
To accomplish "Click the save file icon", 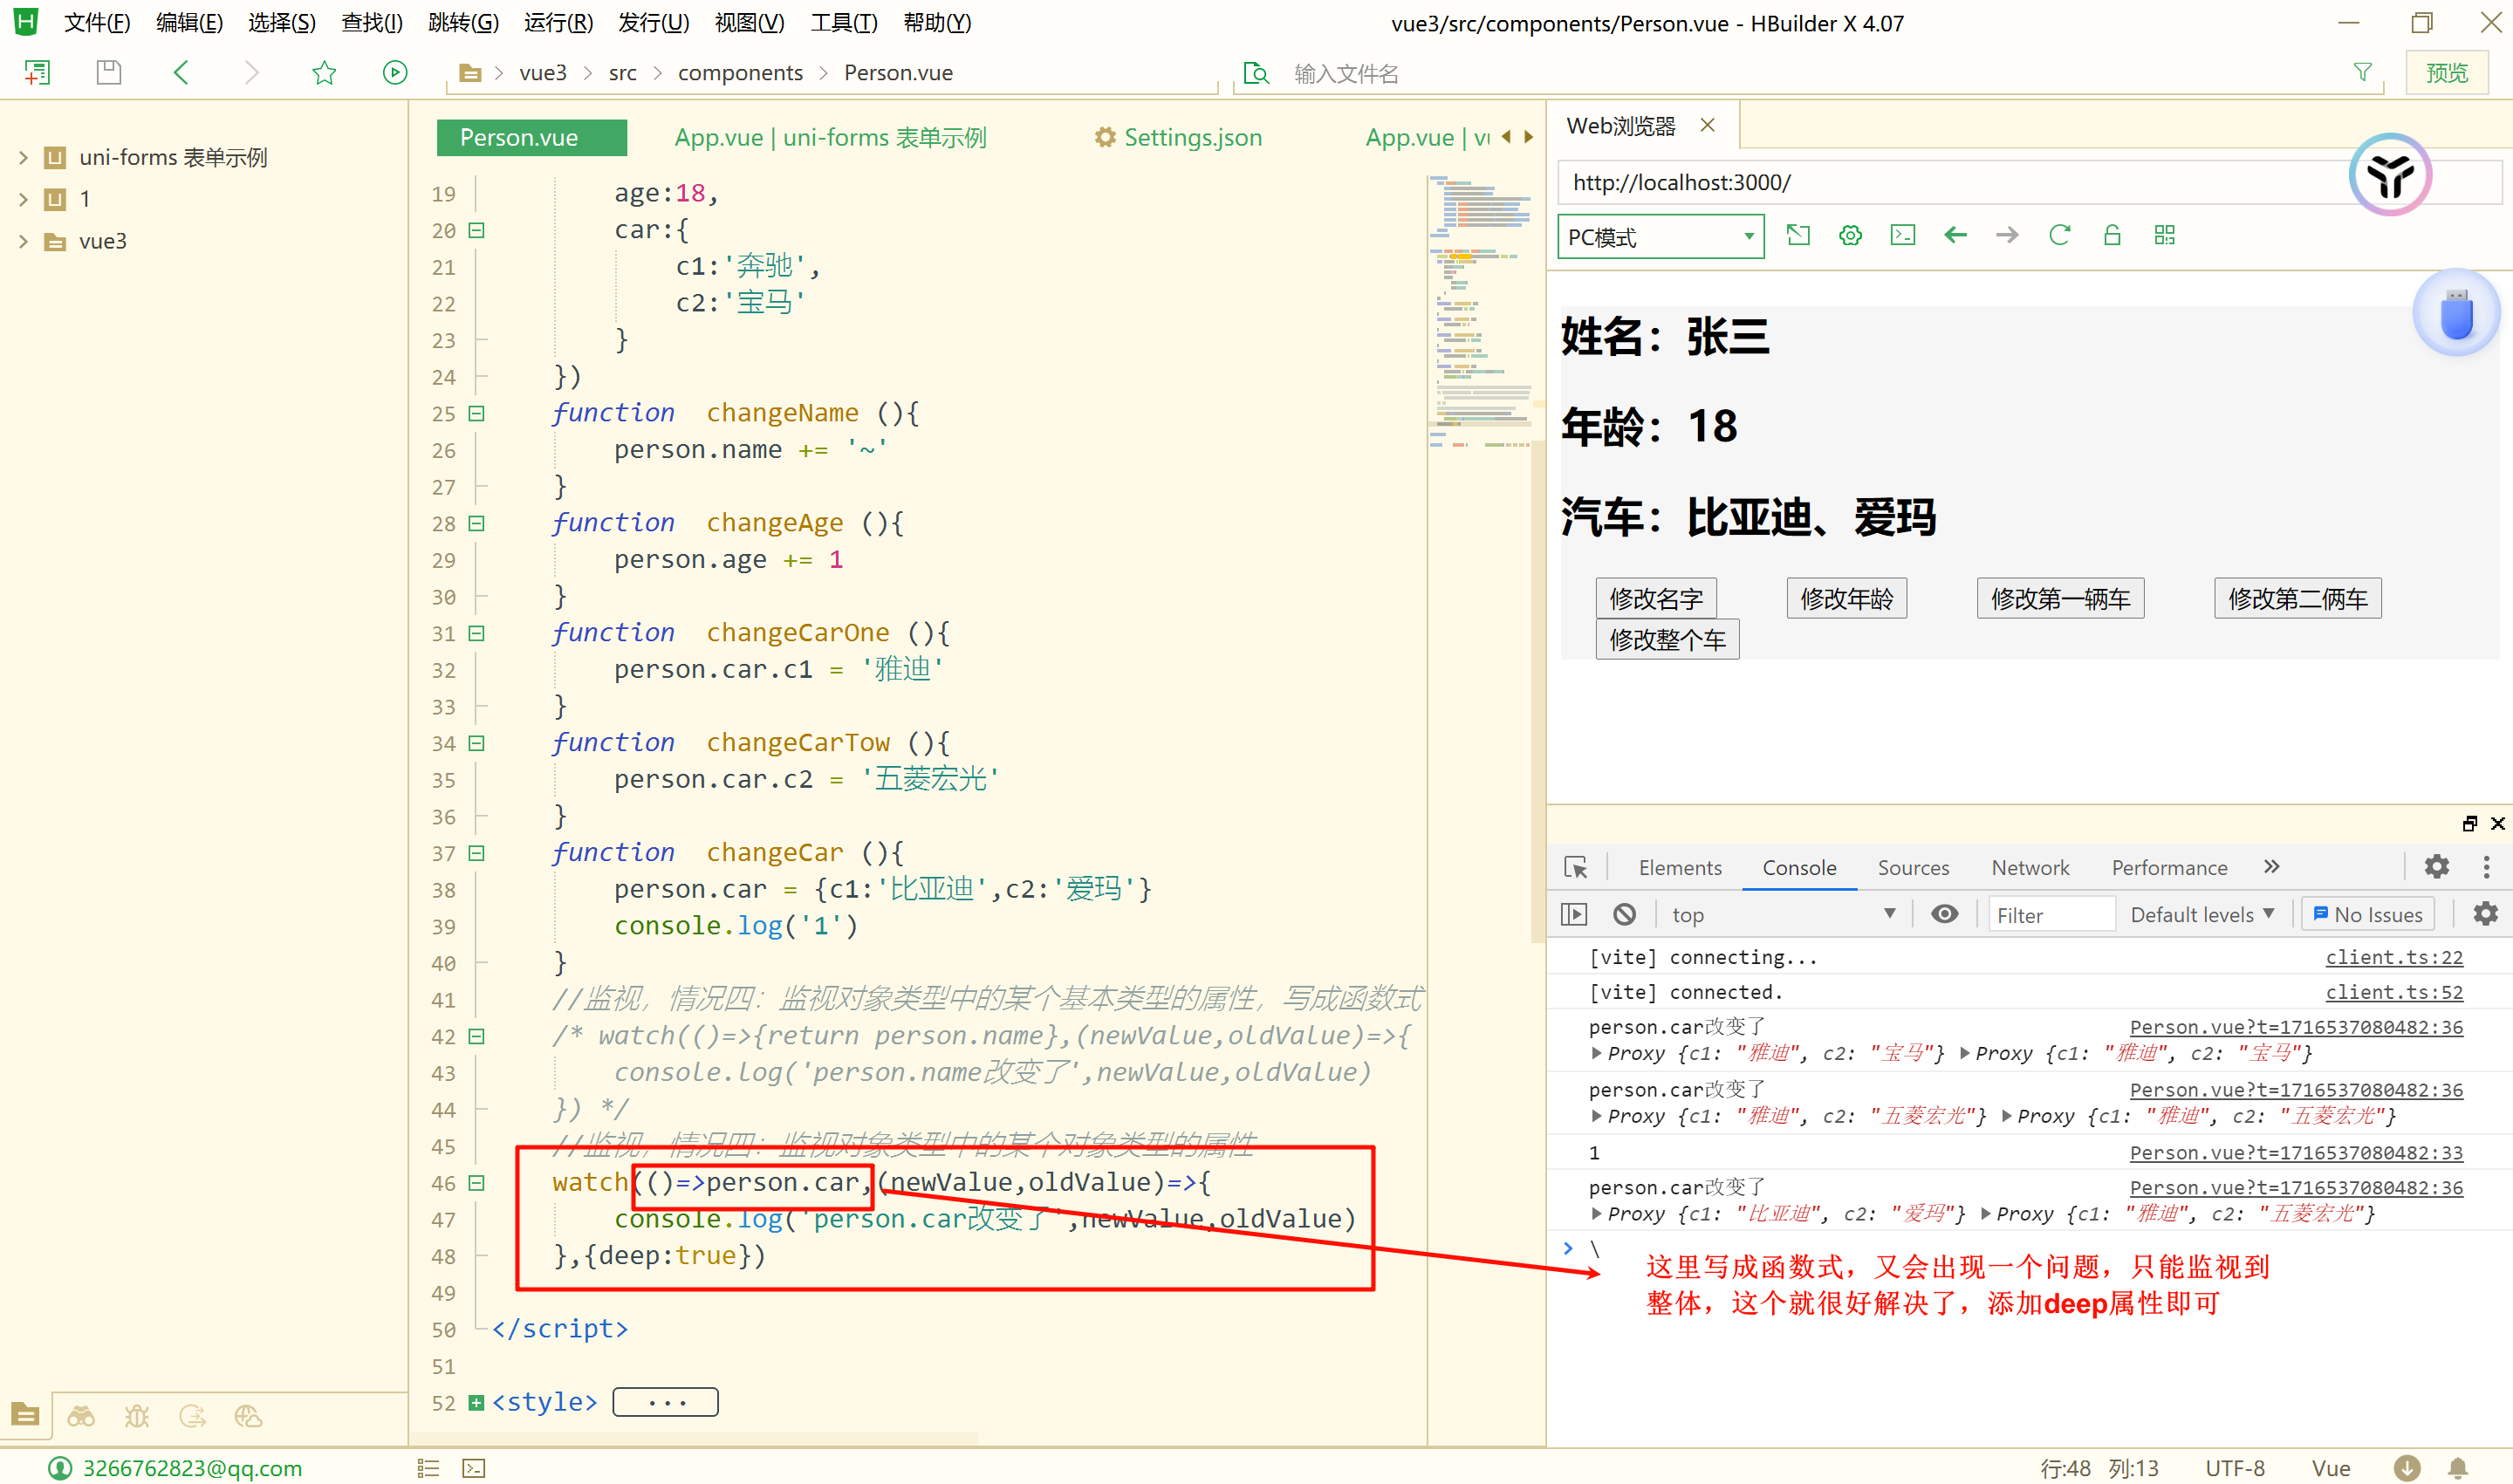I will (x=109, y=72).
